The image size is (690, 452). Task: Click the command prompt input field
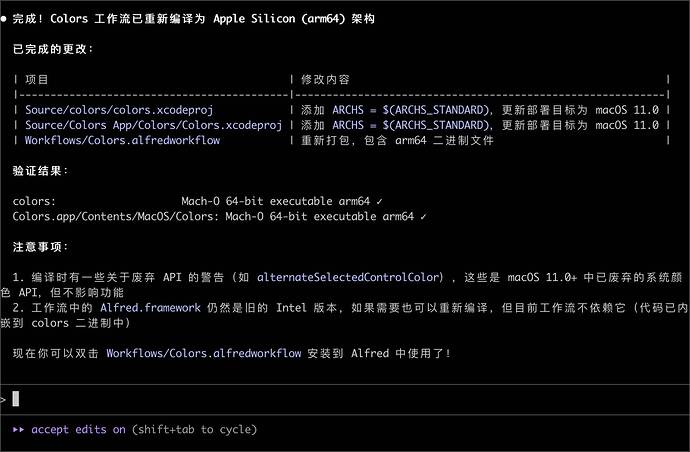[345, 400]
